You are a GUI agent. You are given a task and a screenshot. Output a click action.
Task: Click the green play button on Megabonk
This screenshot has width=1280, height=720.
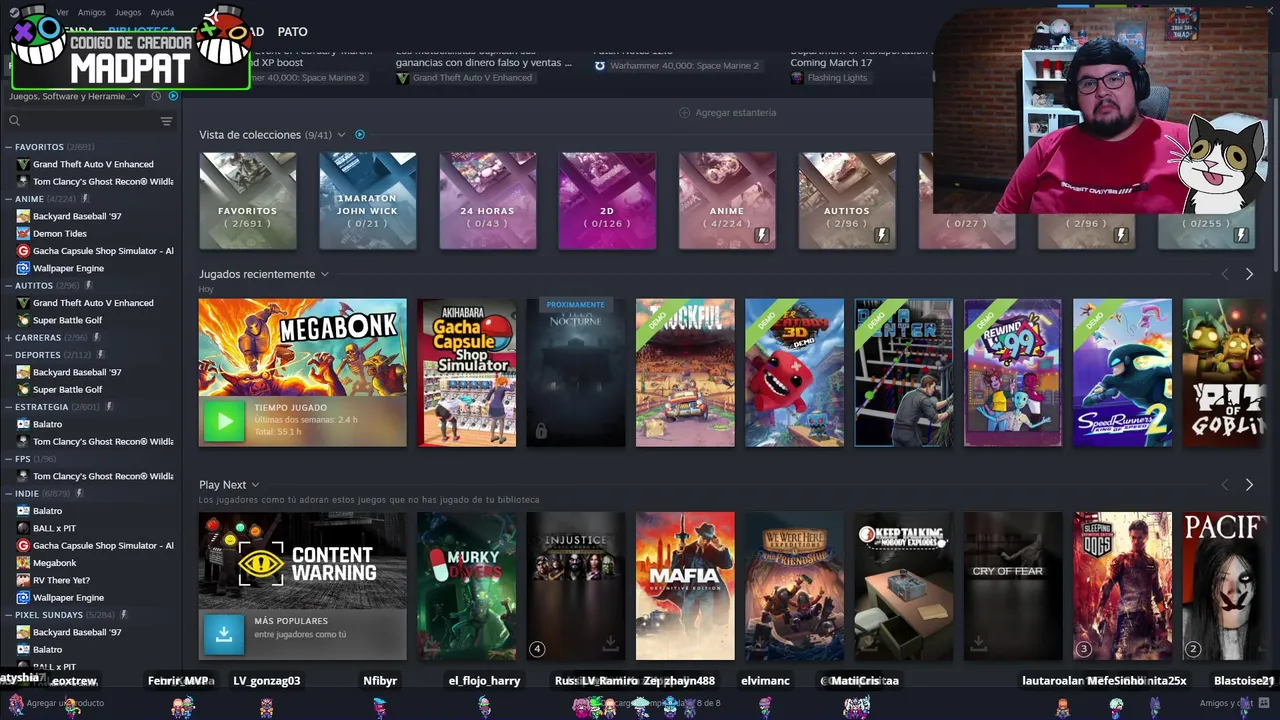pyautogui.click(x=224, y=421)
